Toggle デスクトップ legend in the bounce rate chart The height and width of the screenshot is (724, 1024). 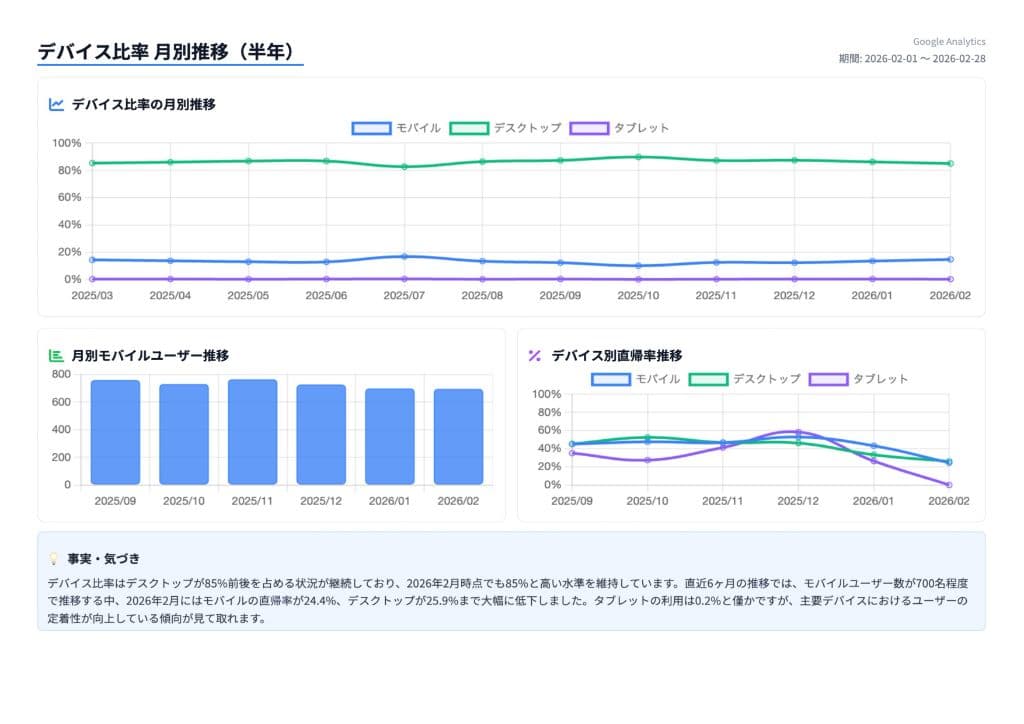pyautogui.click(x=746, y=379)
